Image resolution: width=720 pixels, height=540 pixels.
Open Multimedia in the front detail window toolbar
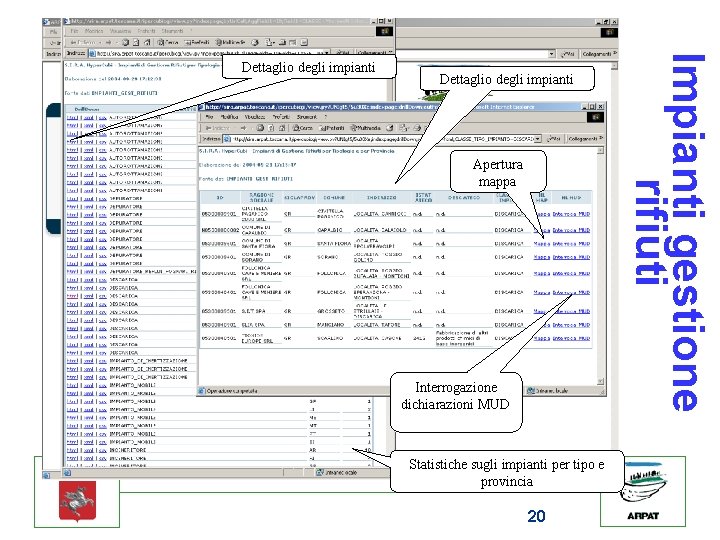366,128
